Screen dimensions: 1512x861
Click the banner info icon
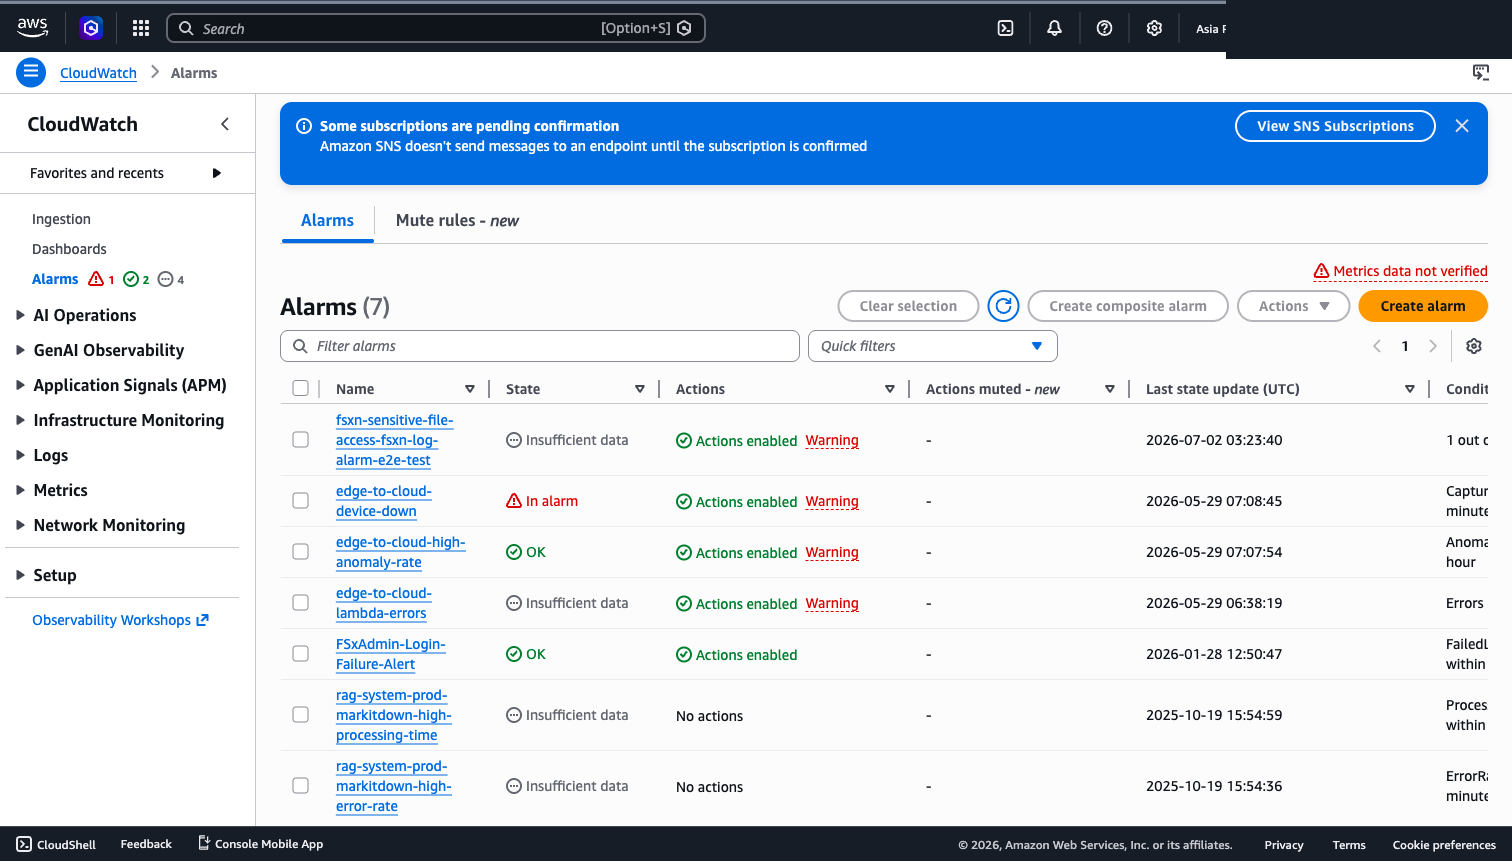click(x=304, y=126)
